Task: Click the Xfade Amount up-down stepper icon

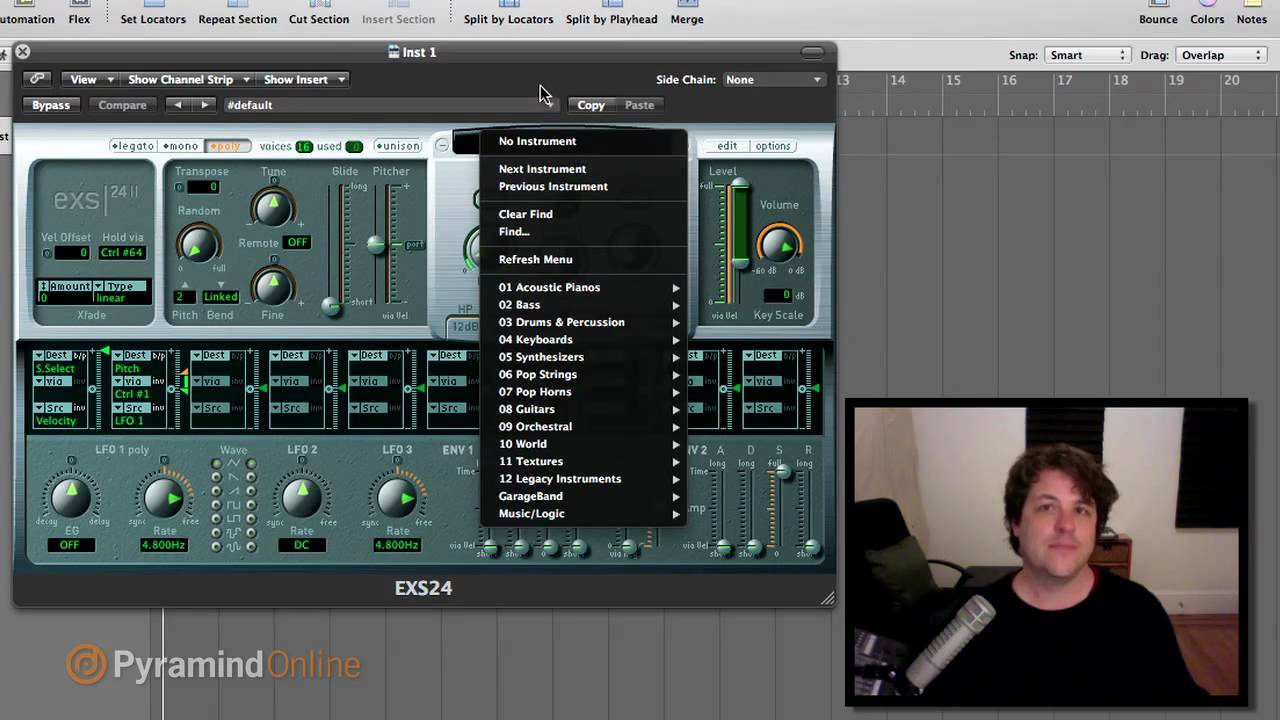Action: (x=44, y=286)
